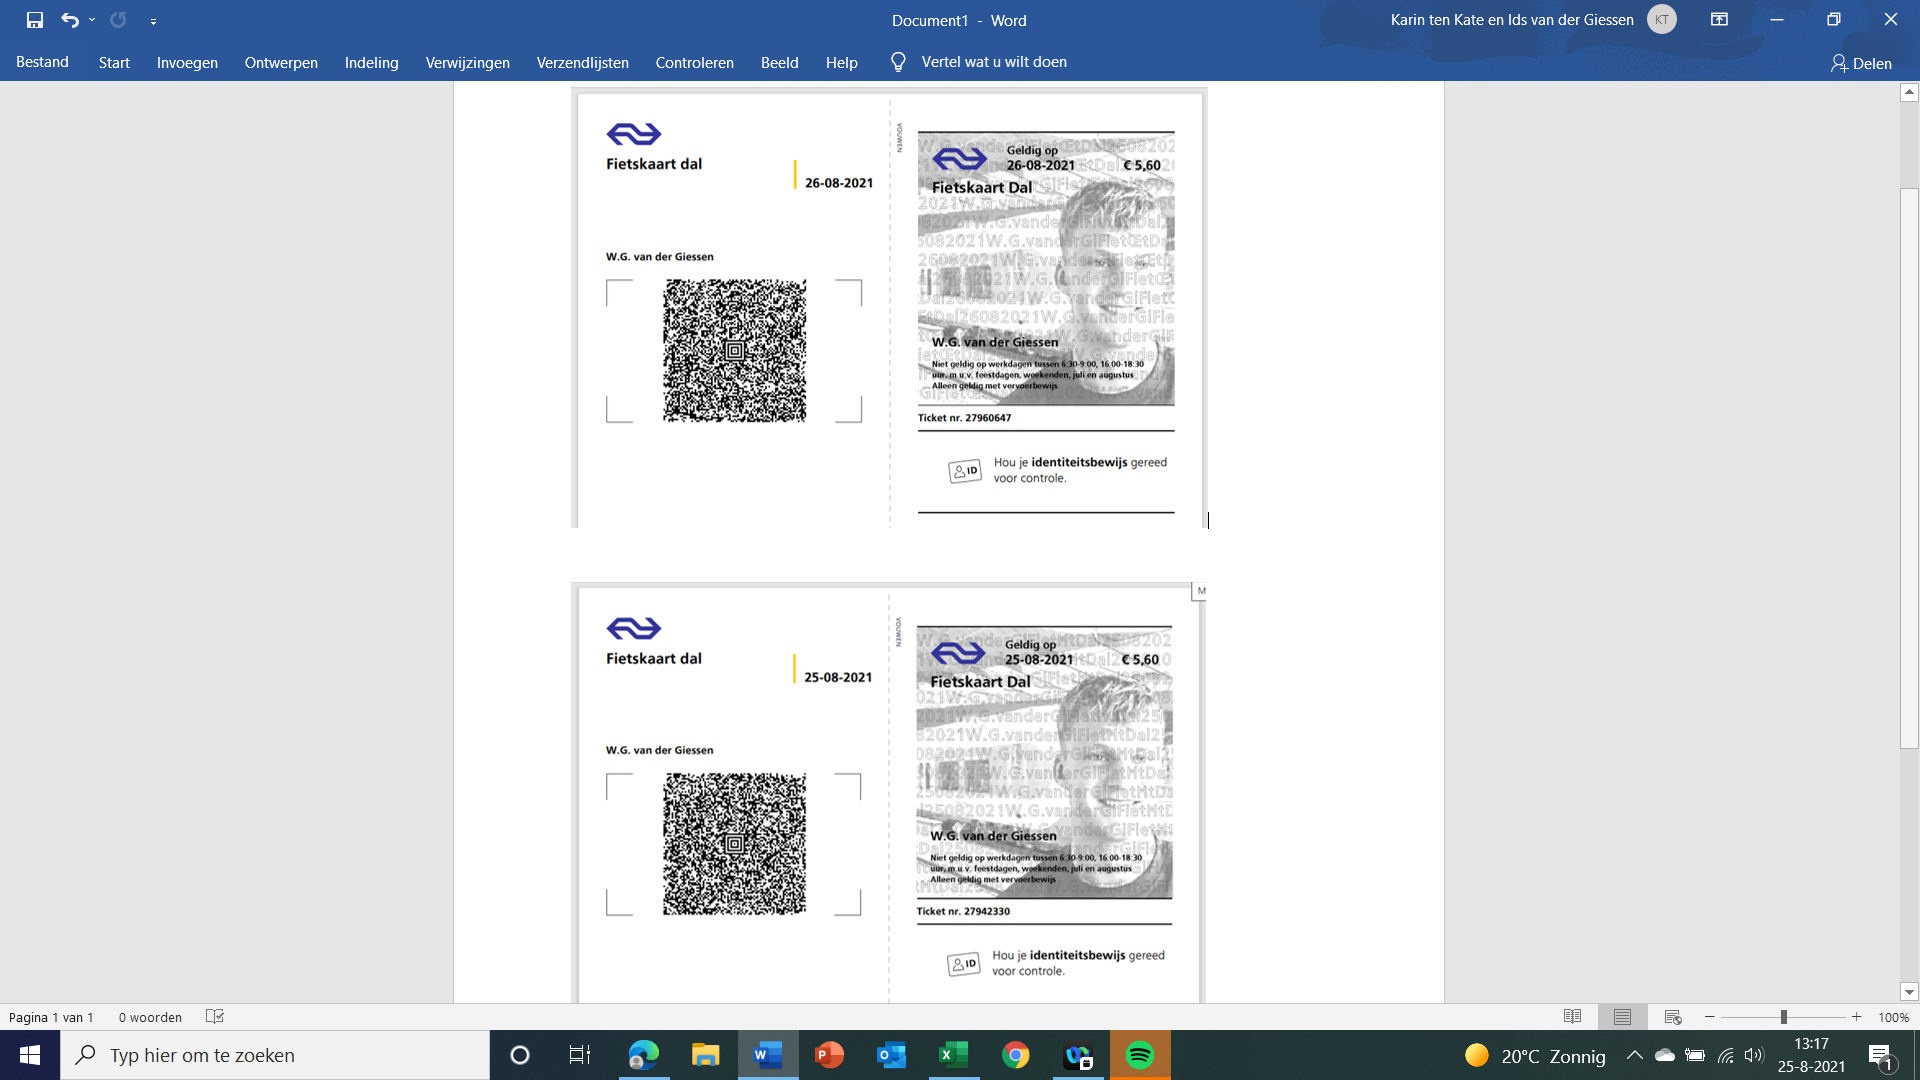Click the taskbar search box

pos(275,1055)
